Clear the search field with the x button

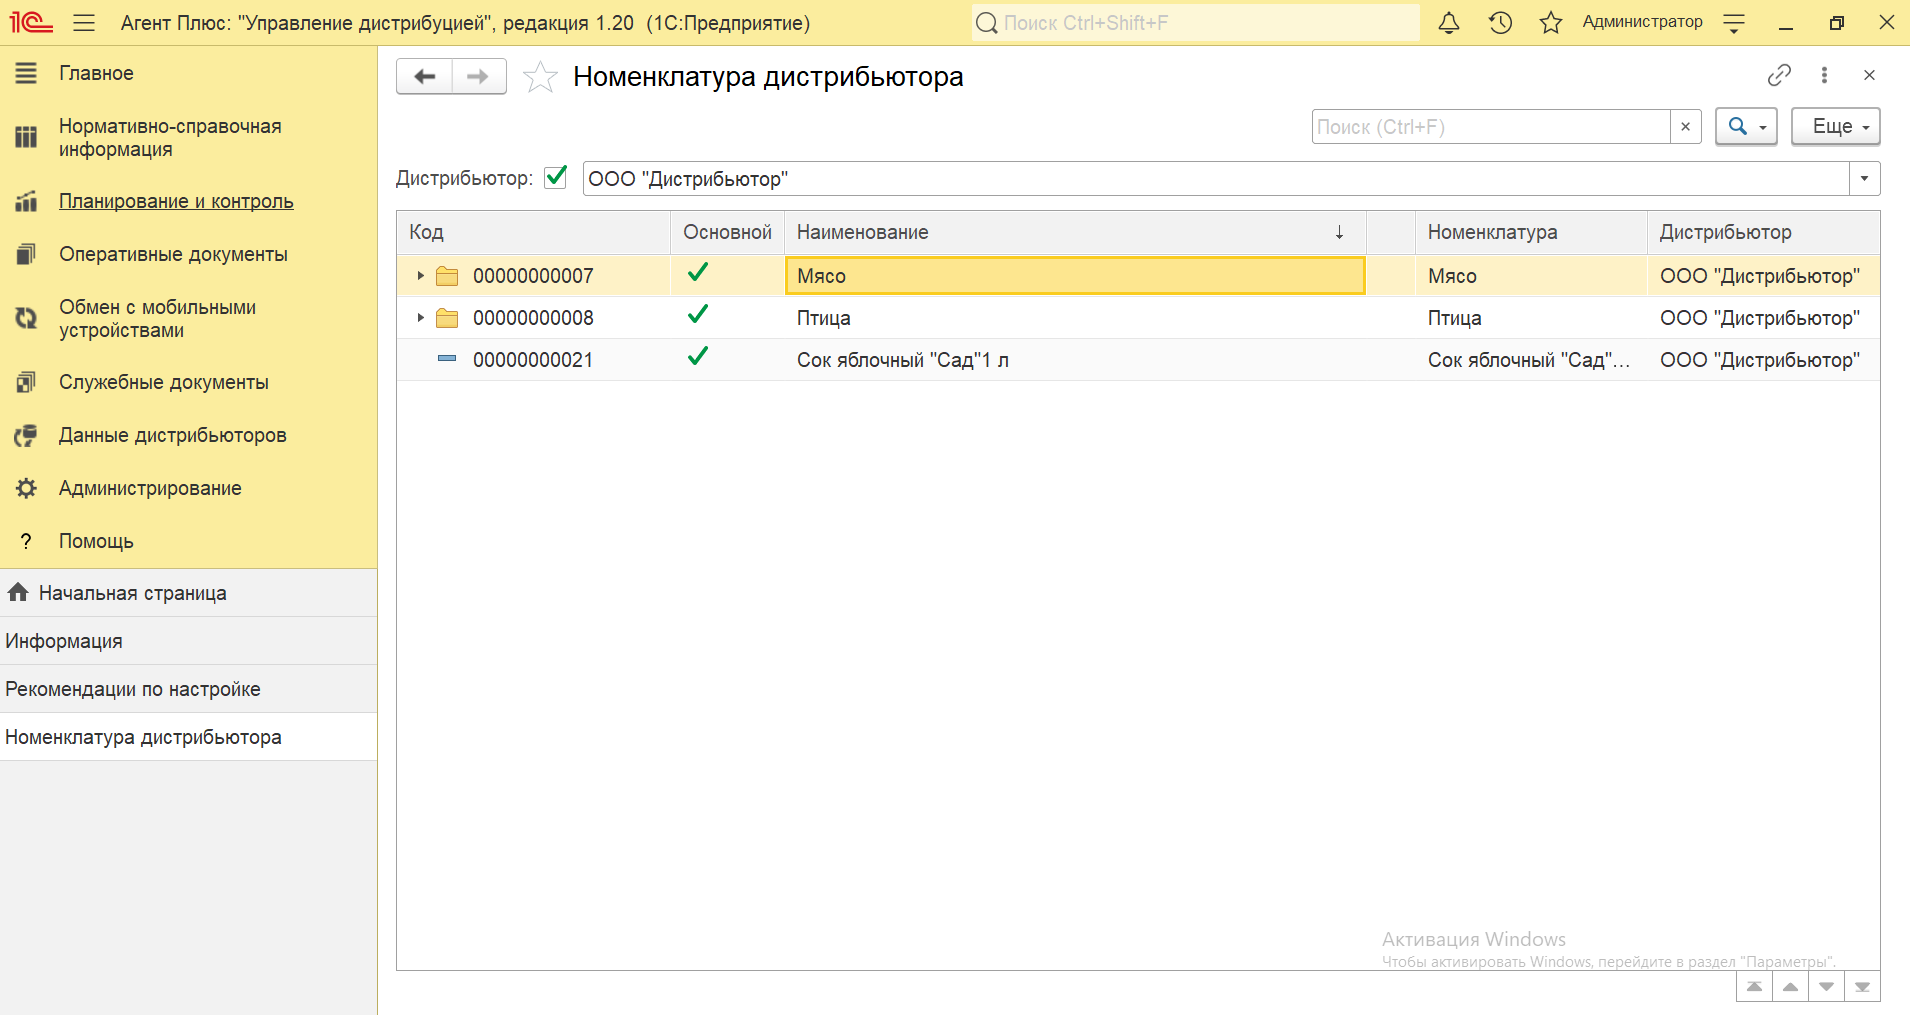click(1685, 127)
